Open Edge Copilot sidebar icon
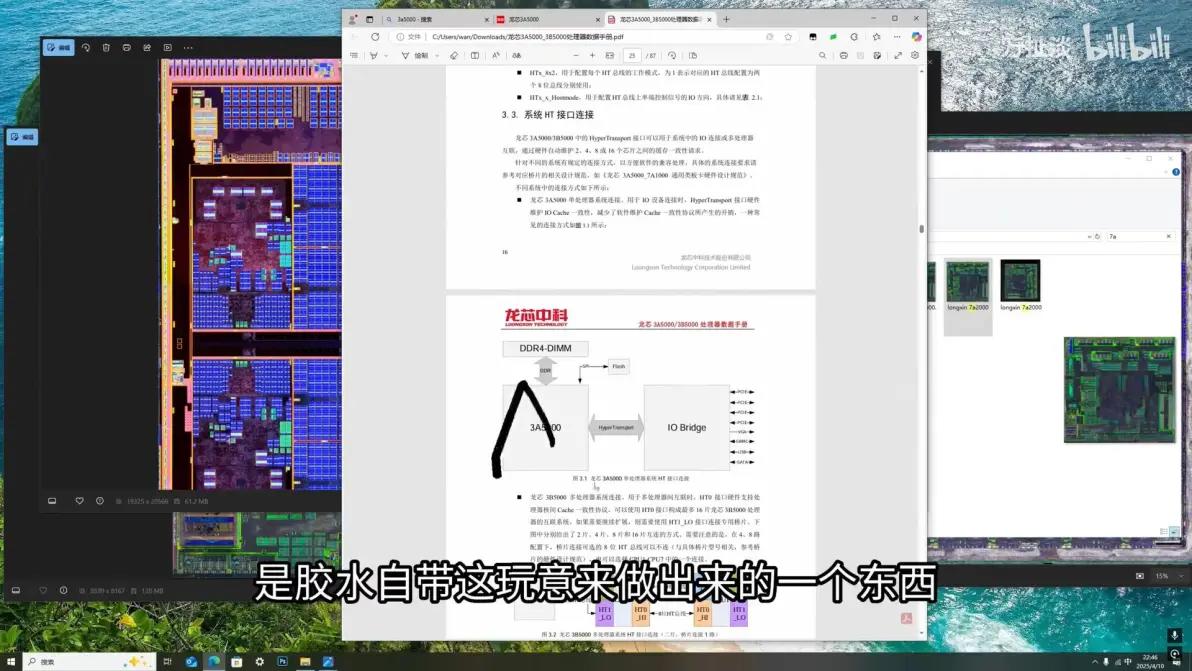The height and width of the screenshot is (671, 1192). pyautogui.click(x=917, y=36)
